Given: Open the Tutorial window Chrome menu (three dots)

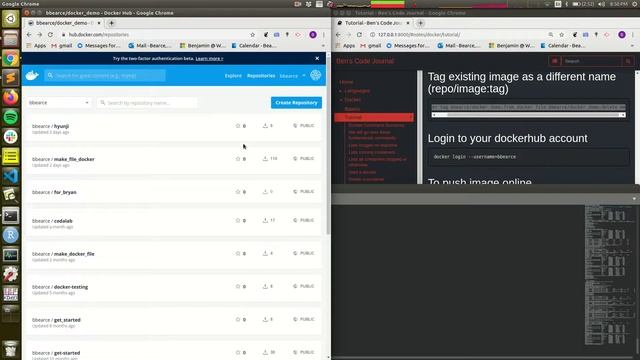Looking at the screenshot, I should (x=633, y=35).
